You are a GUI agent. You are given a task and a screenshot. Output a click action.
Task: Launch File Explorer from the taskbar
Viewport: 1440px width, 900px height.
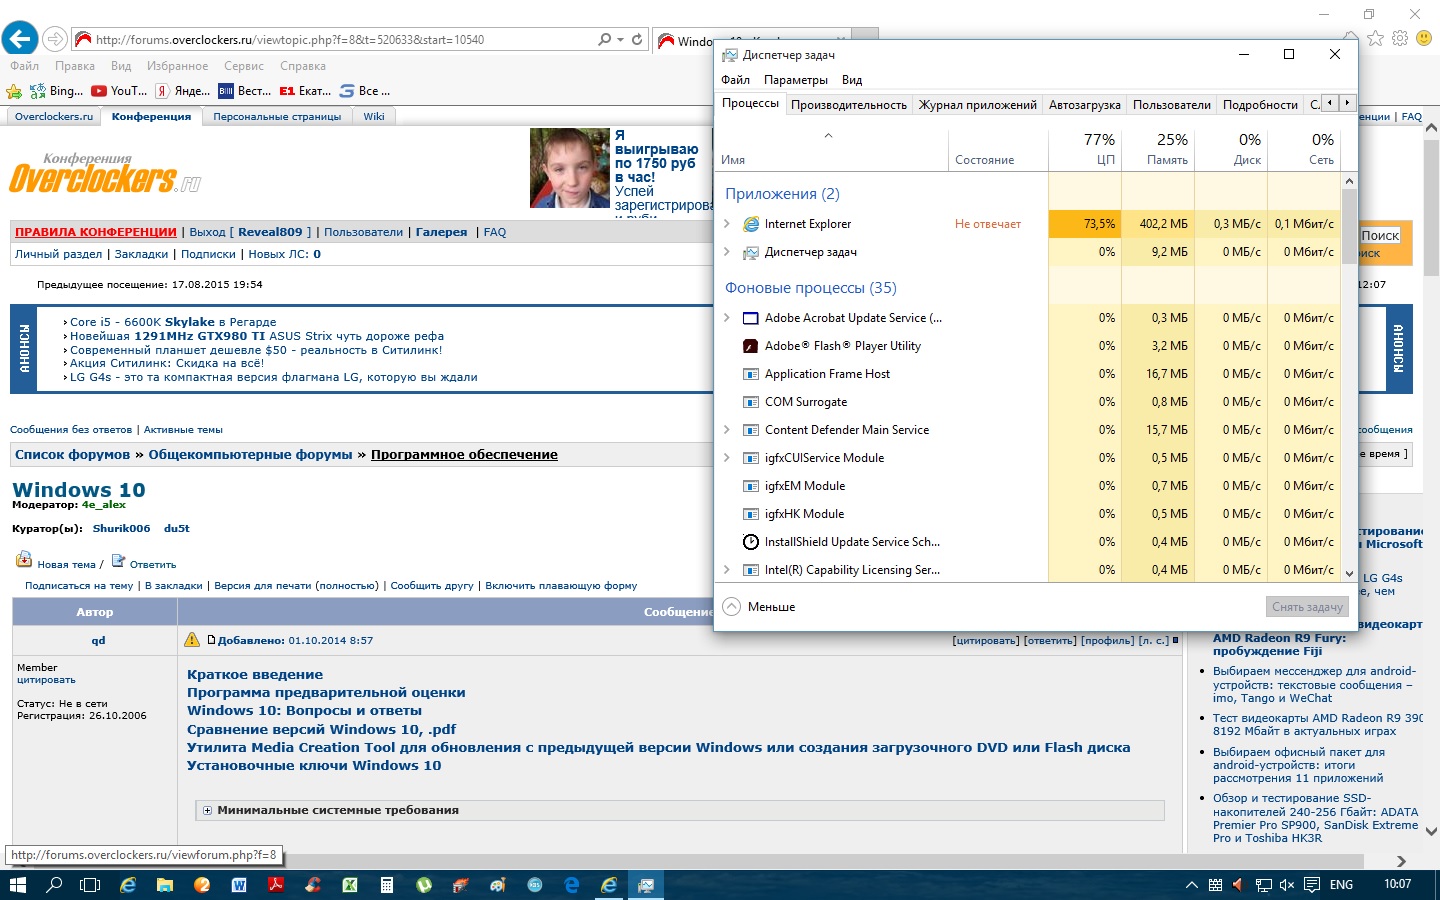click(165, 885)
